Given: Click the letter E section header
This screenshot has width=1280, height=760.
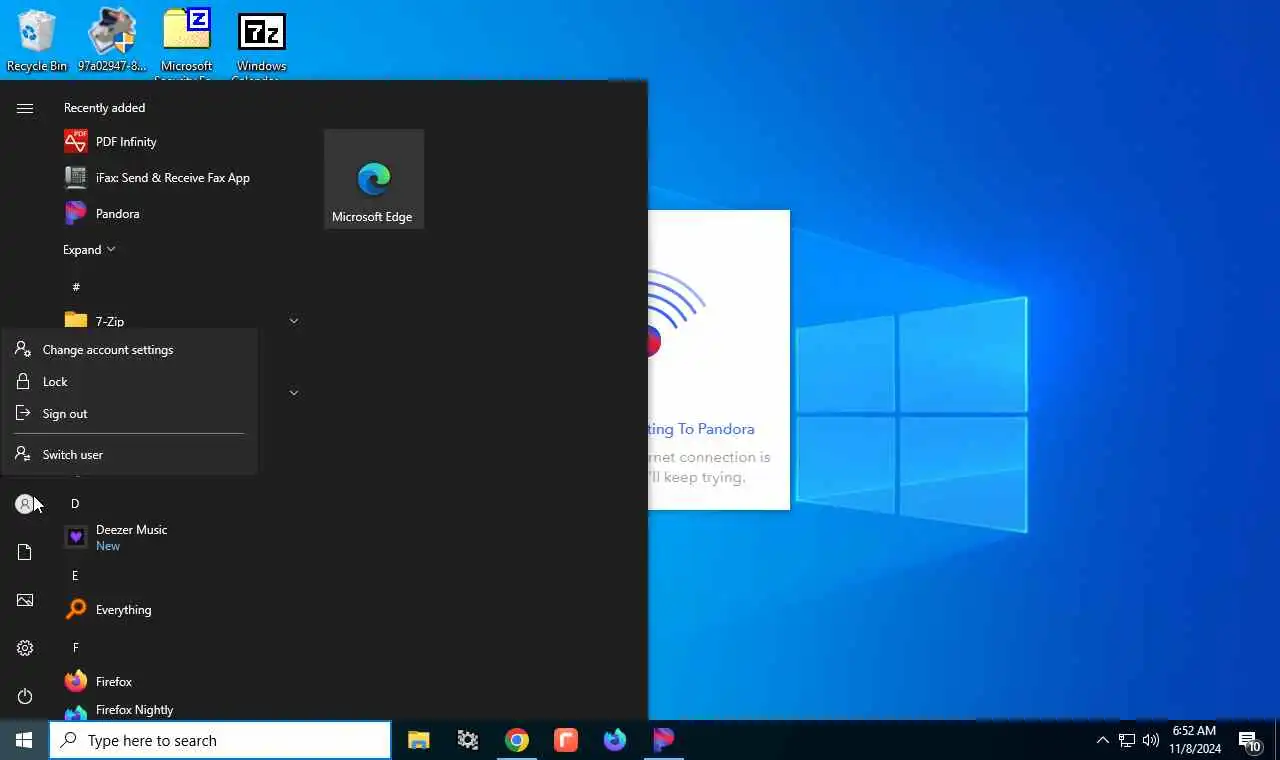Looking at the screenshot, I should pos(75,576).
